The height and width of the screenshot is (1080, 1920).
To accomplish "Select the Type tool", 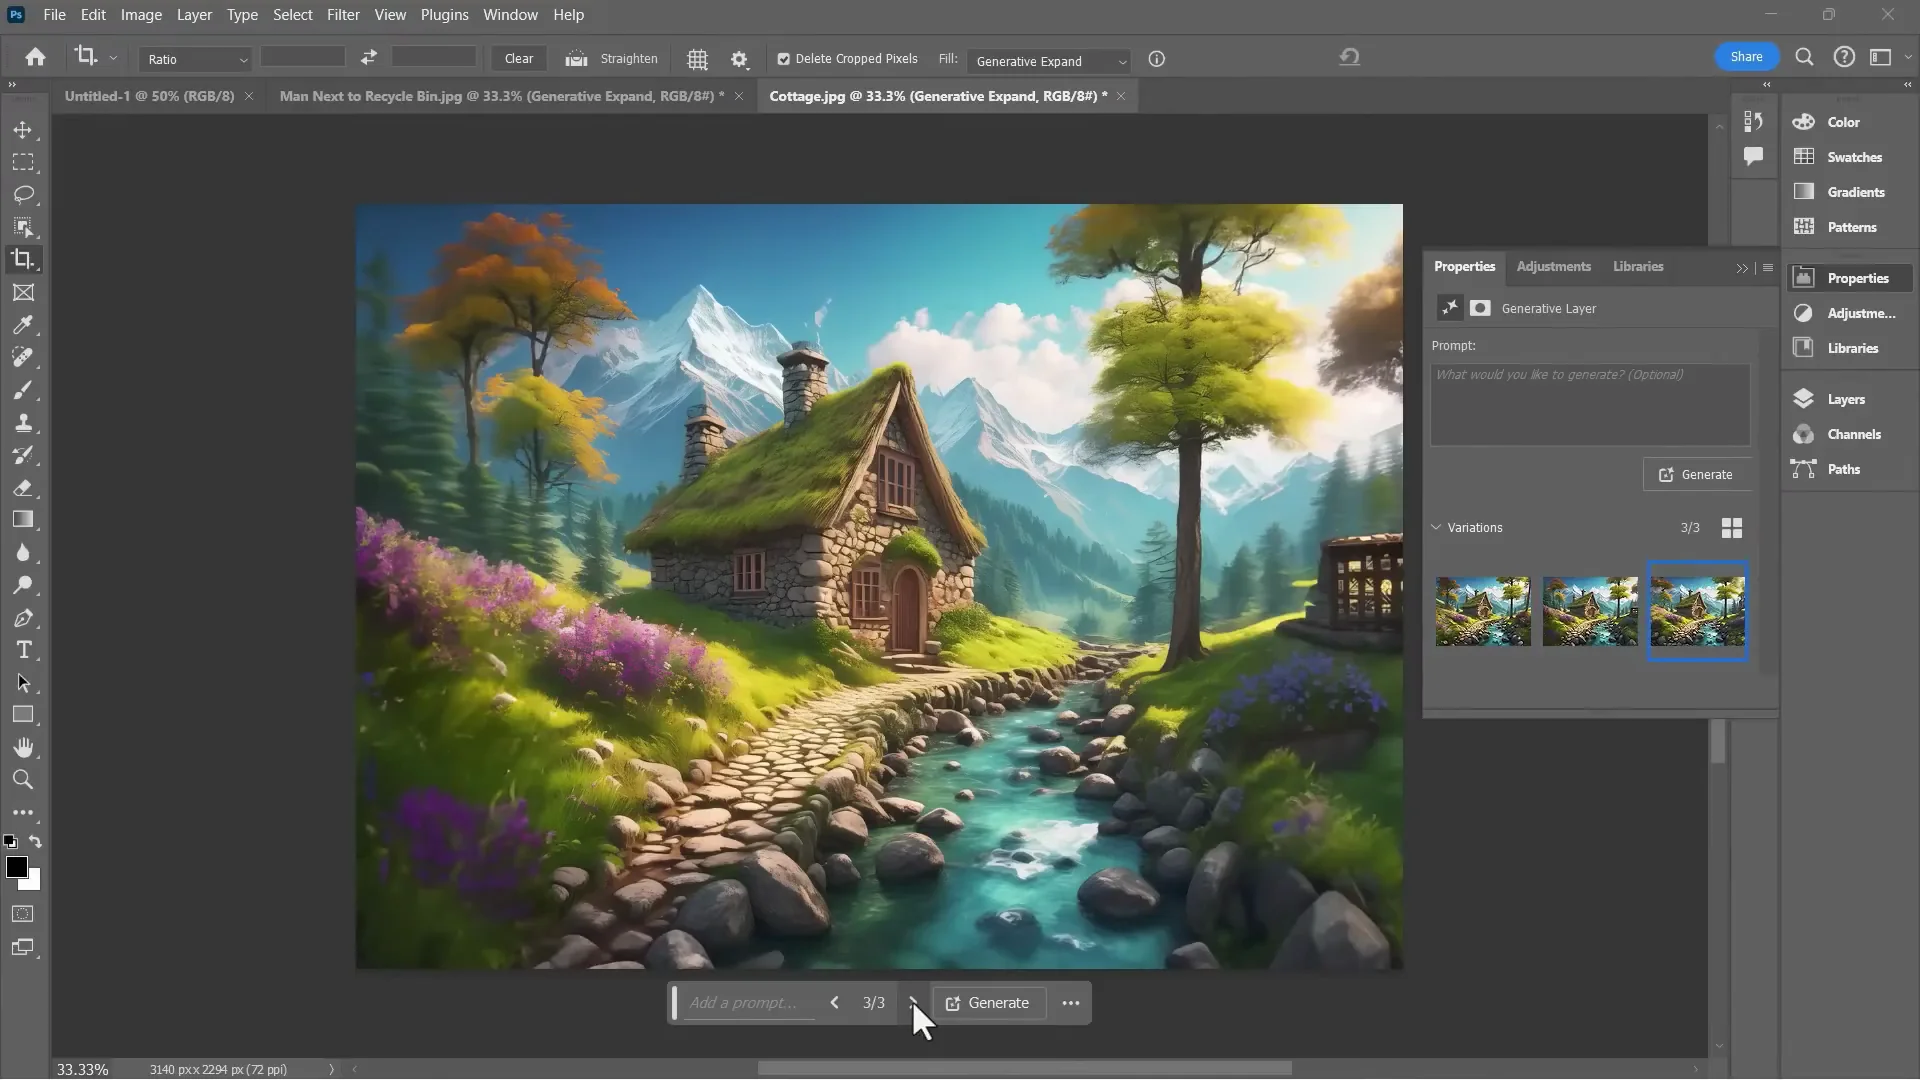I will click(24, 649).
